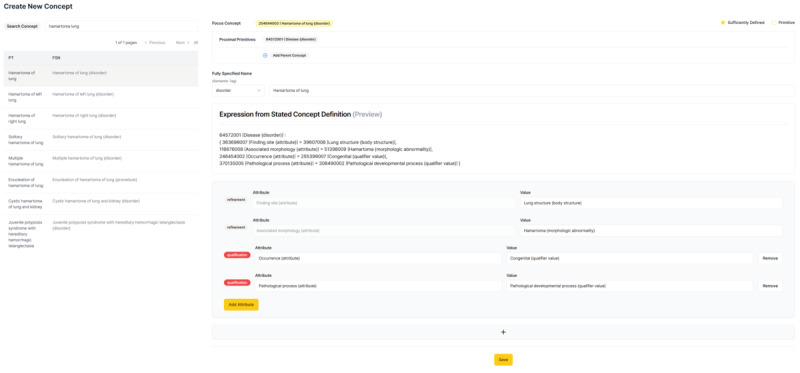Screen dimensions: 800x373
Task: Click the yellow Add Attribute button
Action: pos(241,305)
